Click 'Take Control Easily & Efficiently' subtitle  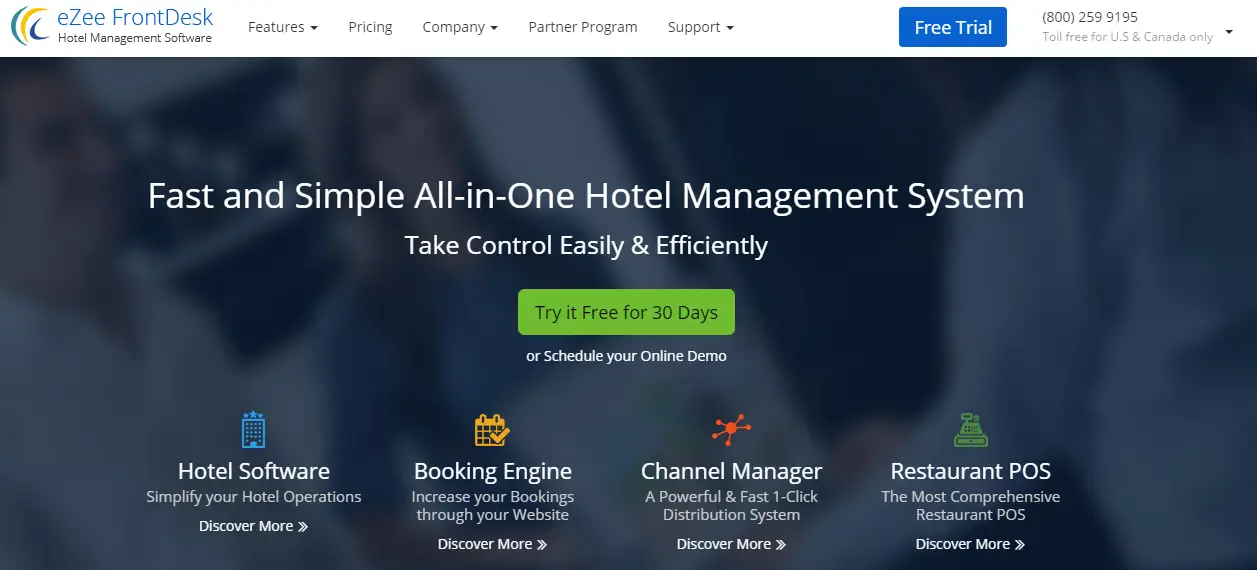click(586, 246)
